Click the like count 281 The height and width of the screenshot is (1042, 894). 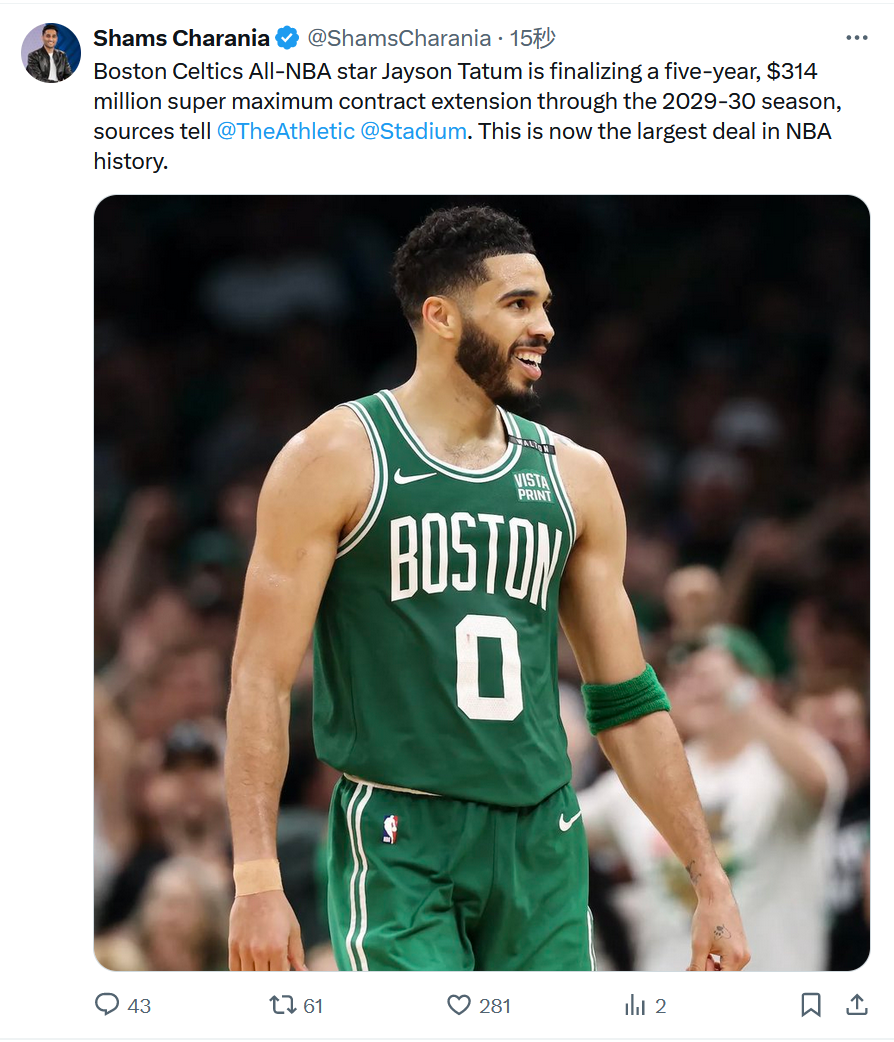click(x=495, y=1005)
